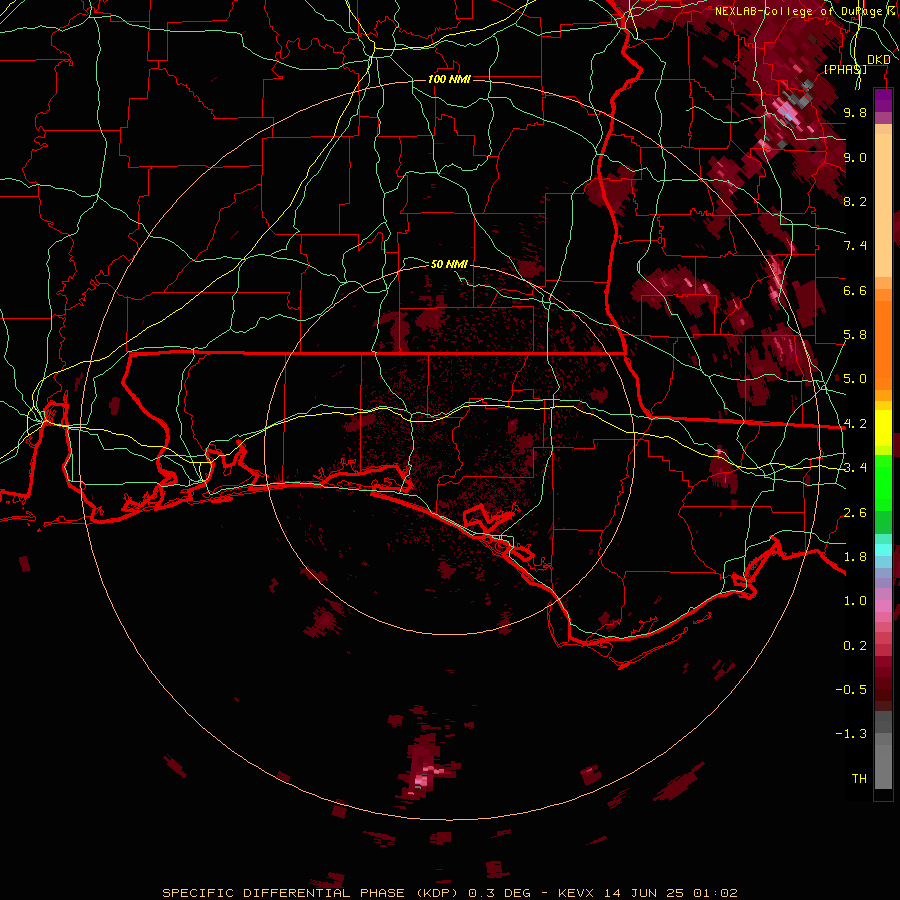Click the 7.4 scale value
Viewport: 900px width, 900px height.
(x=855, y=246)
